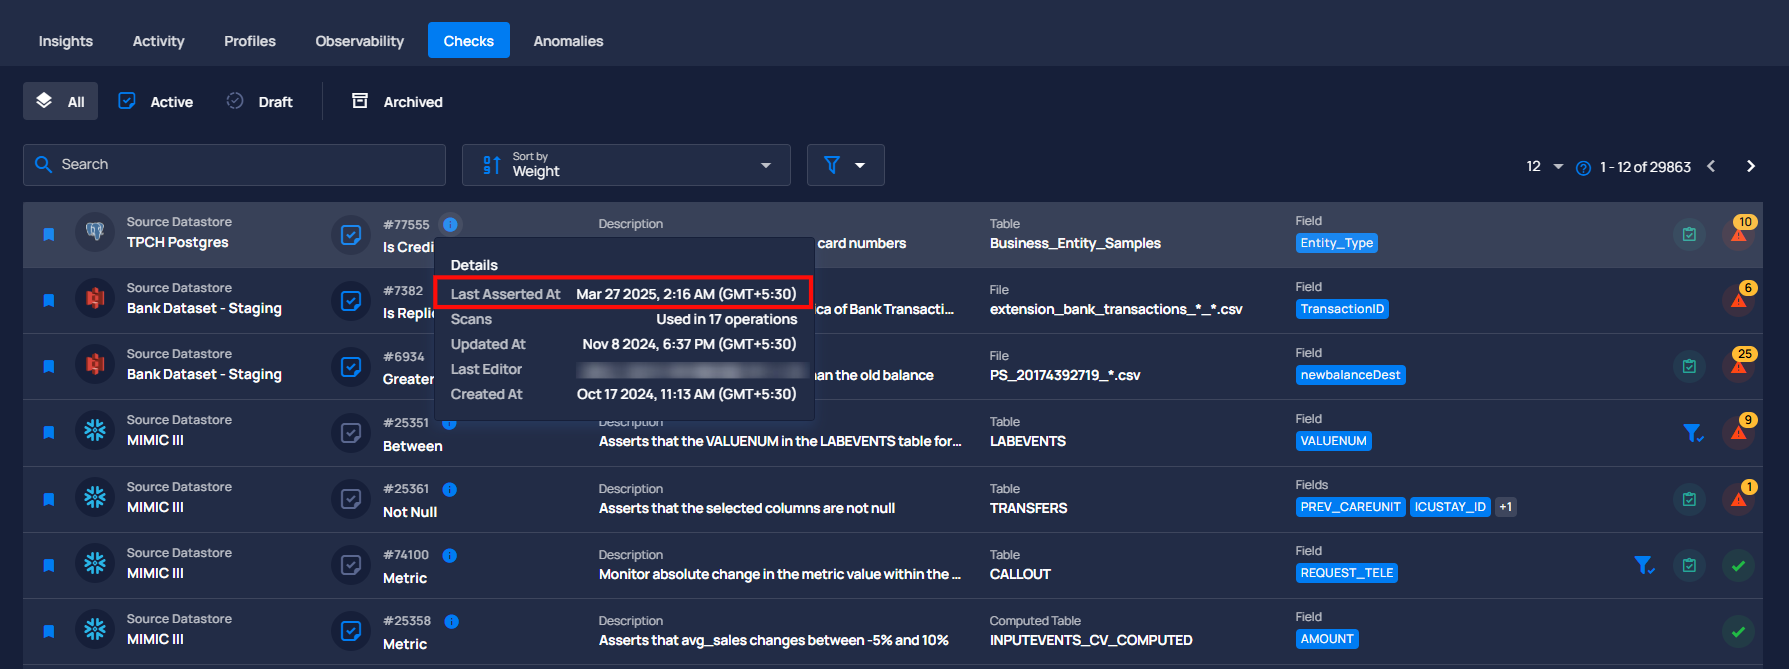The image size is (1789, 669).
Task: Click clipboard icon in TRANSFERS row
Action: (1689, 499)
